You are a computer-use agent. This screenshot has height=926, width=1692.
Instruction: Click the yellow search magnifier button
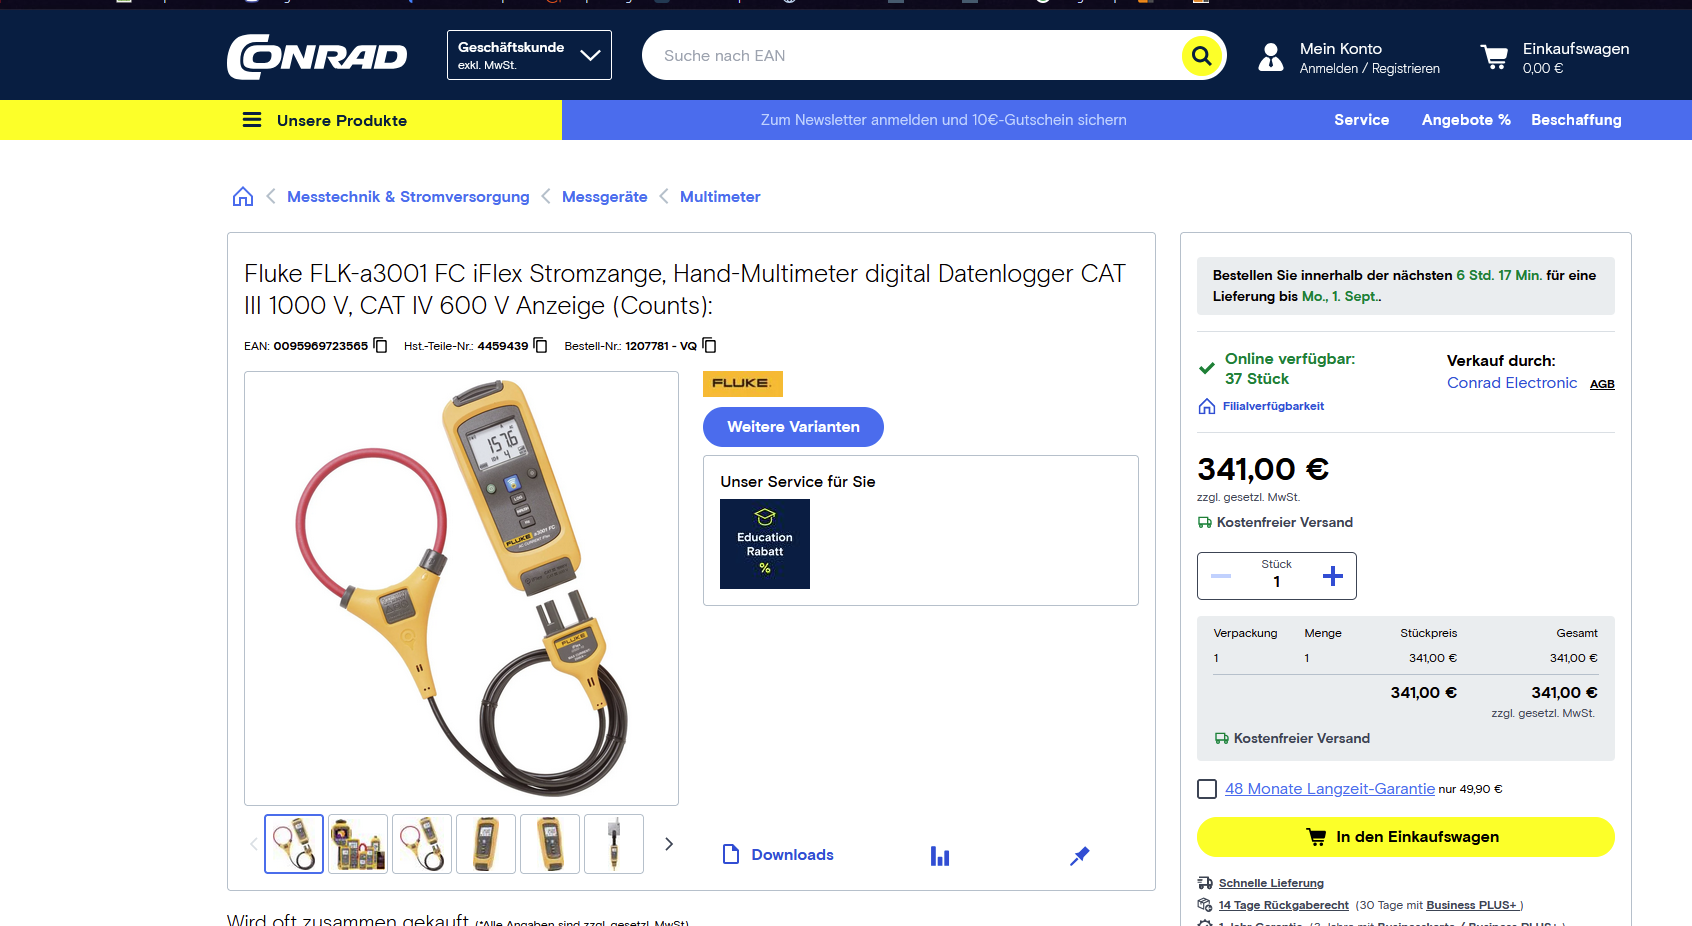(1201, 56)
